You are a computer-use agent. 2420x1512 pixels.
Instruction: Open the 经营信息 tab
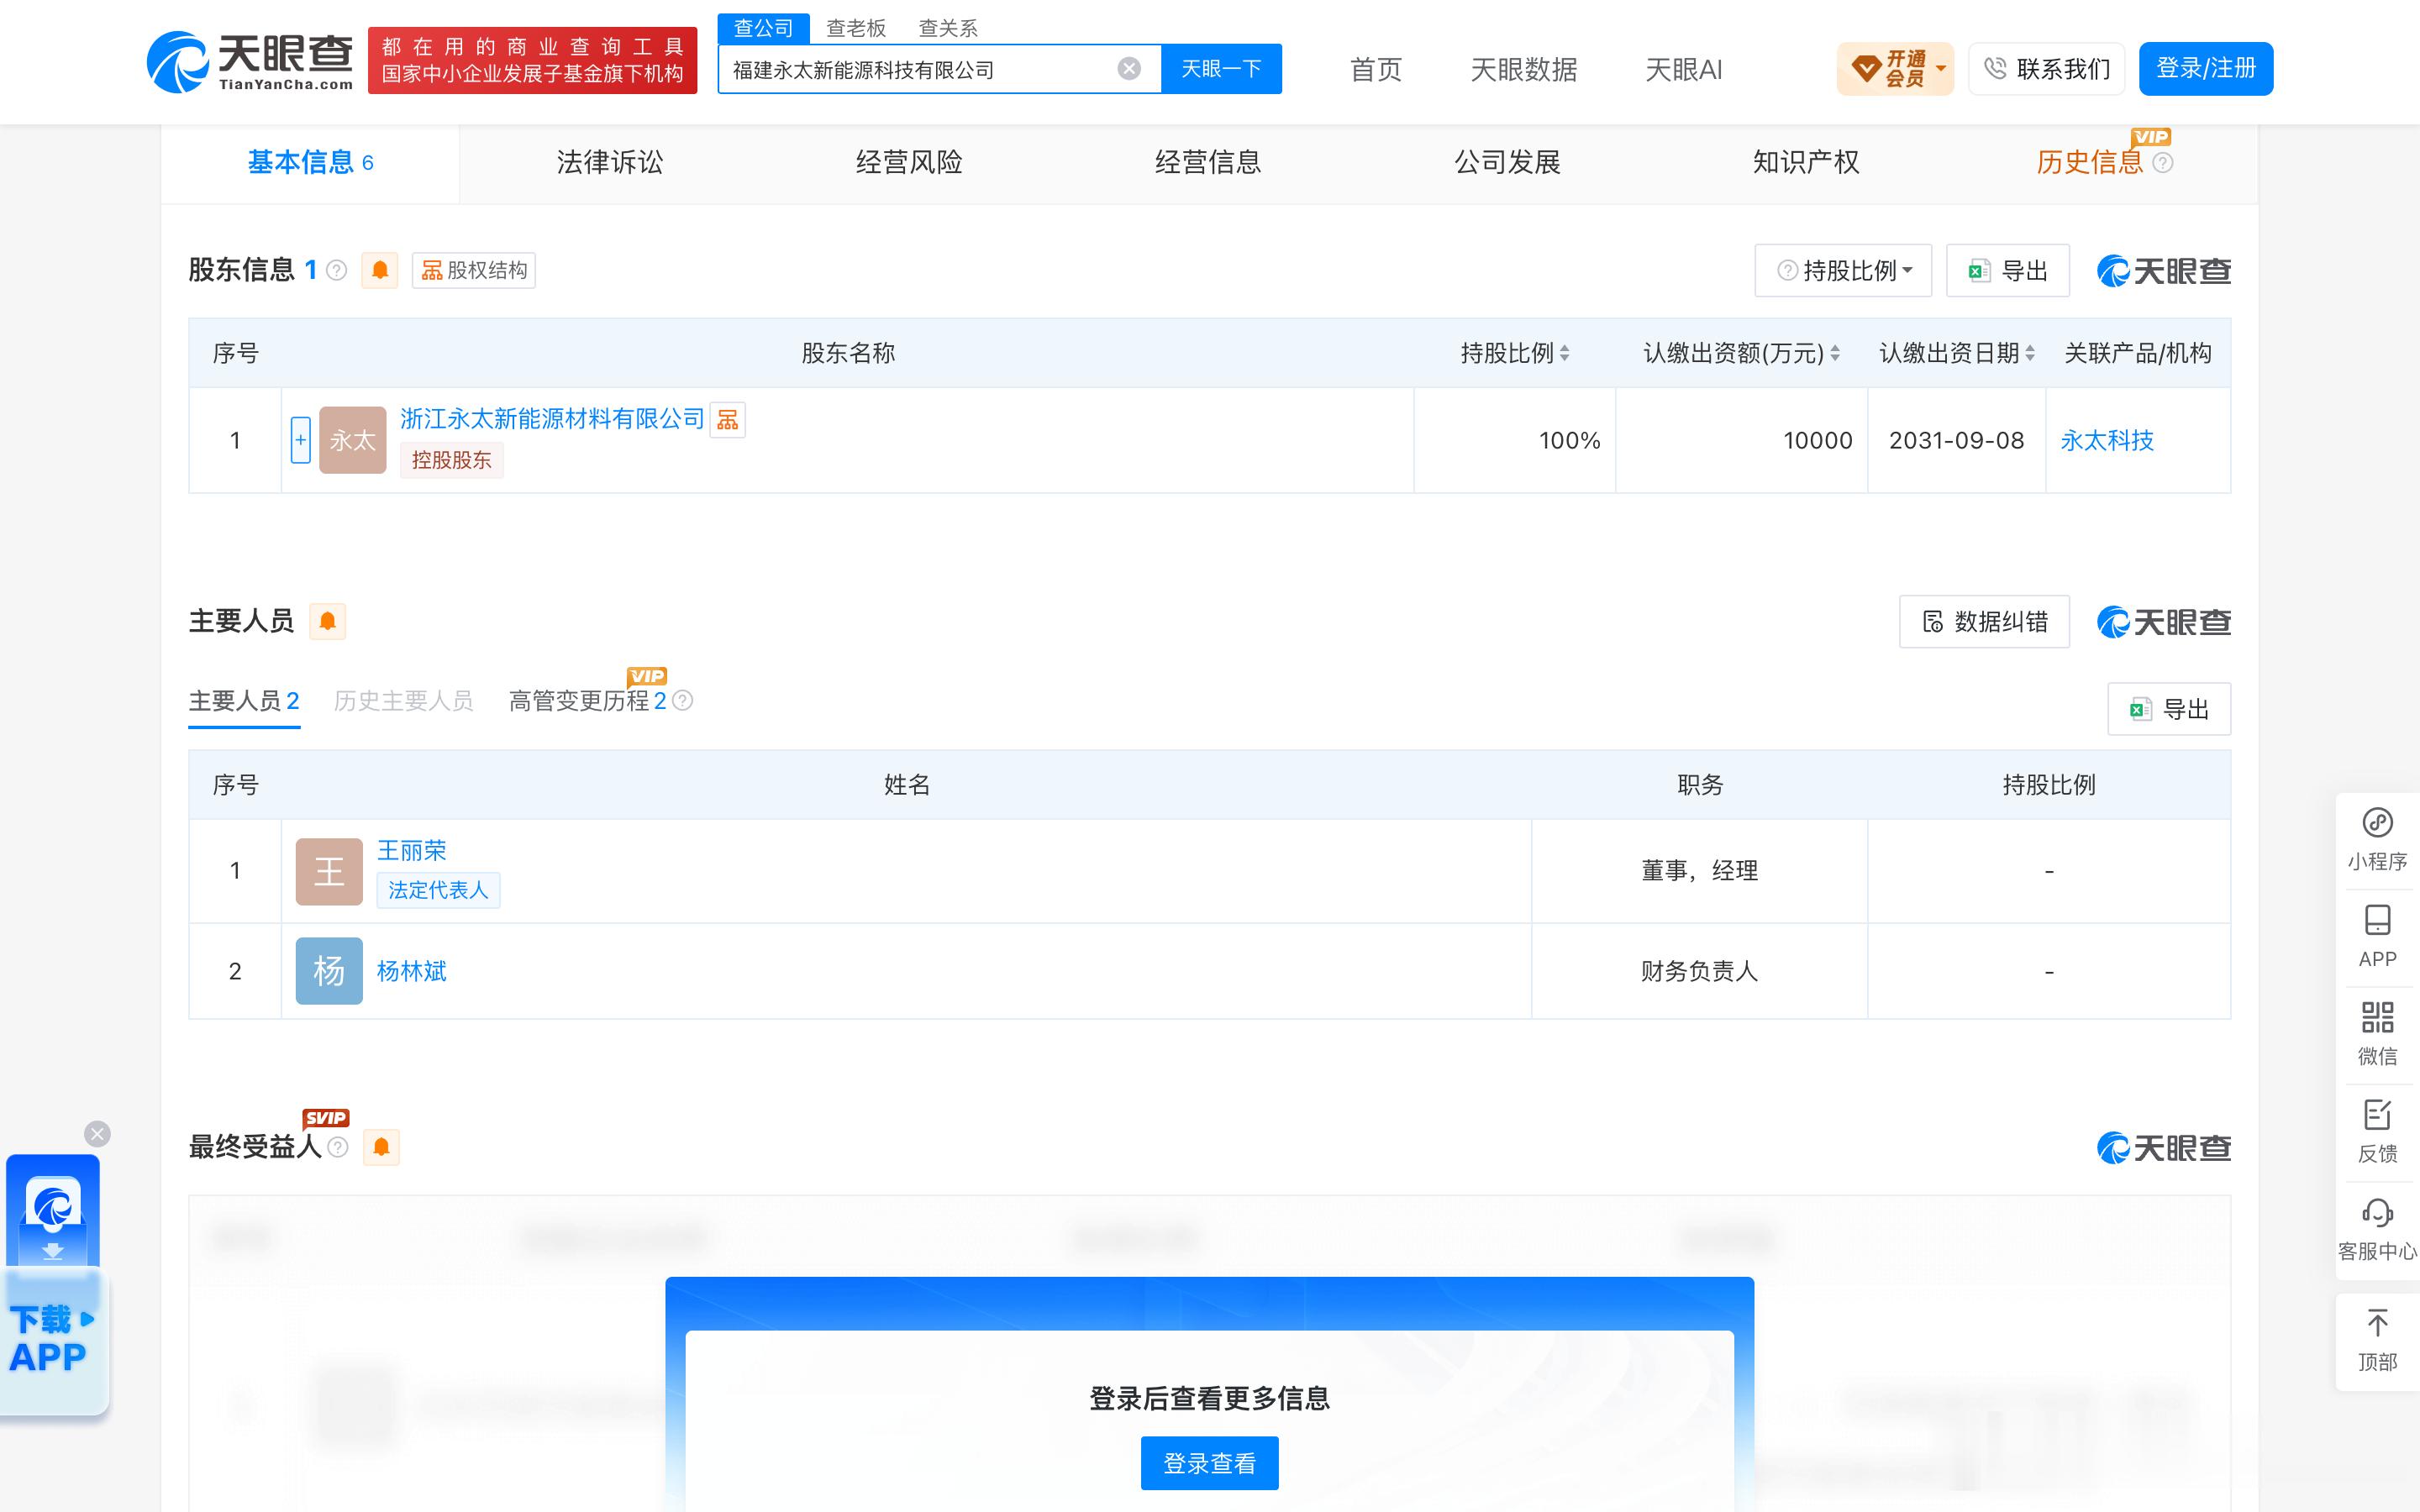coord(1208,162)
